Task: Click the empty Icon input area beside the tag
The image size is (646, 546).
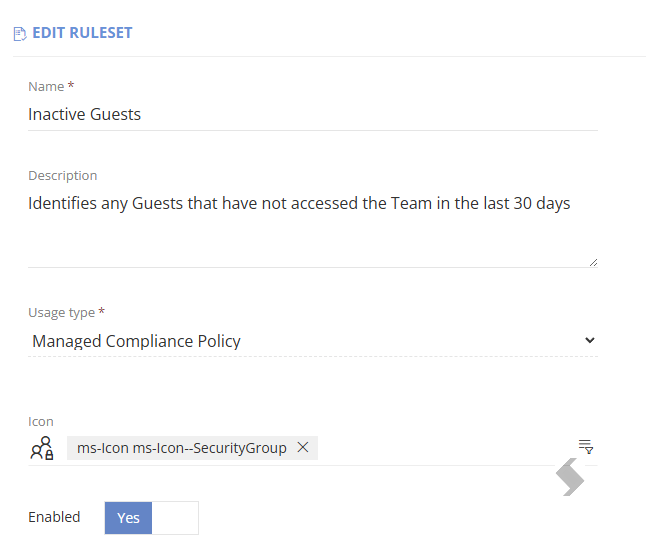Action: pyautogui.click(x=447, y=448)
